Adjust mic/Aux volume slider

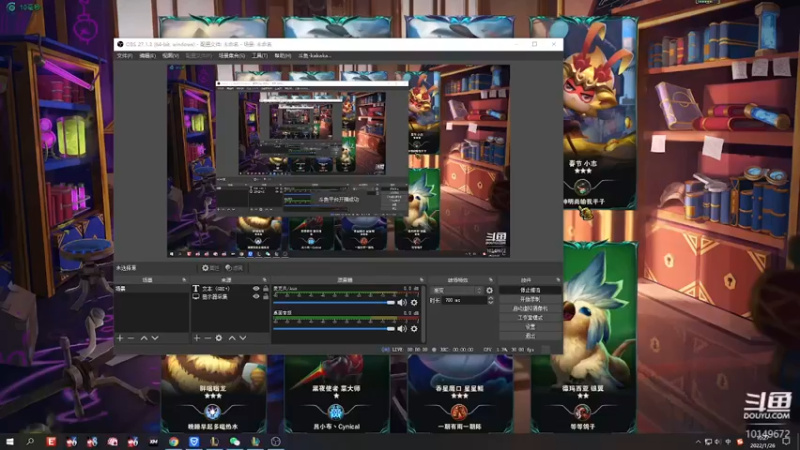(334, 303)
